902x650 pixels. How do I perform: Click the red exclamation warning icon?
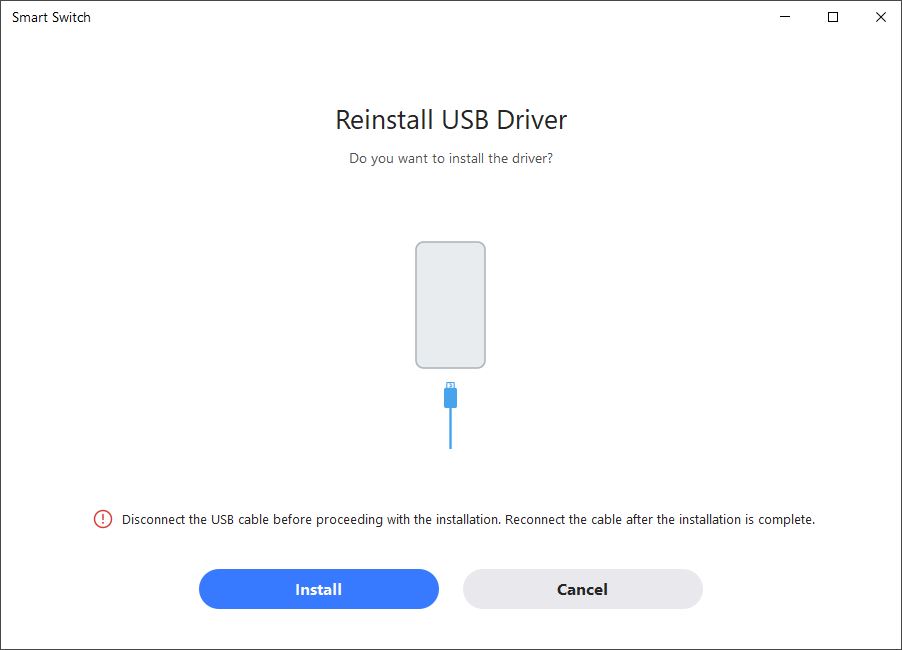(x=103, y=519)
